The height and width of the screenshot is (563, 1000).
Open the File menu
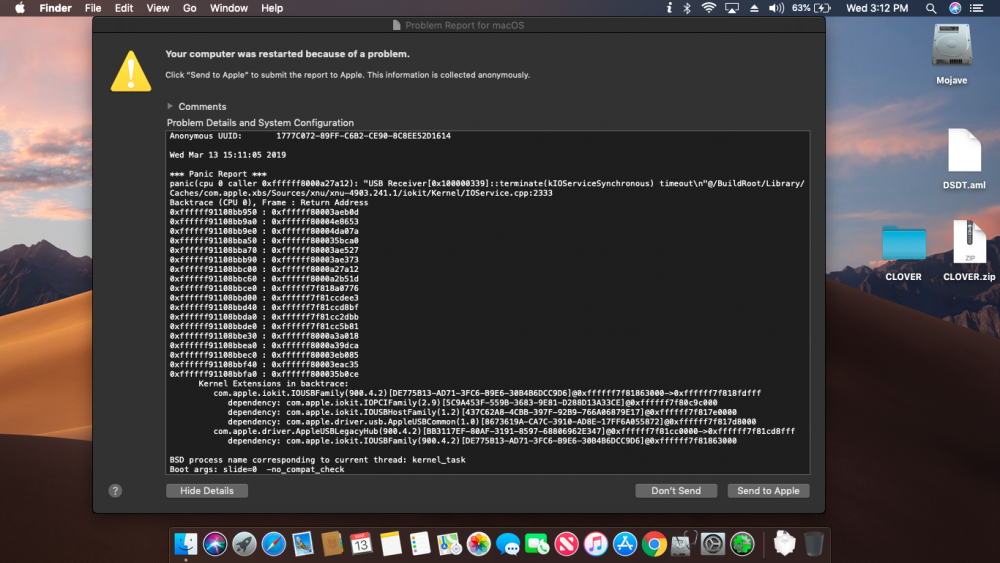(x=93, y=8)
